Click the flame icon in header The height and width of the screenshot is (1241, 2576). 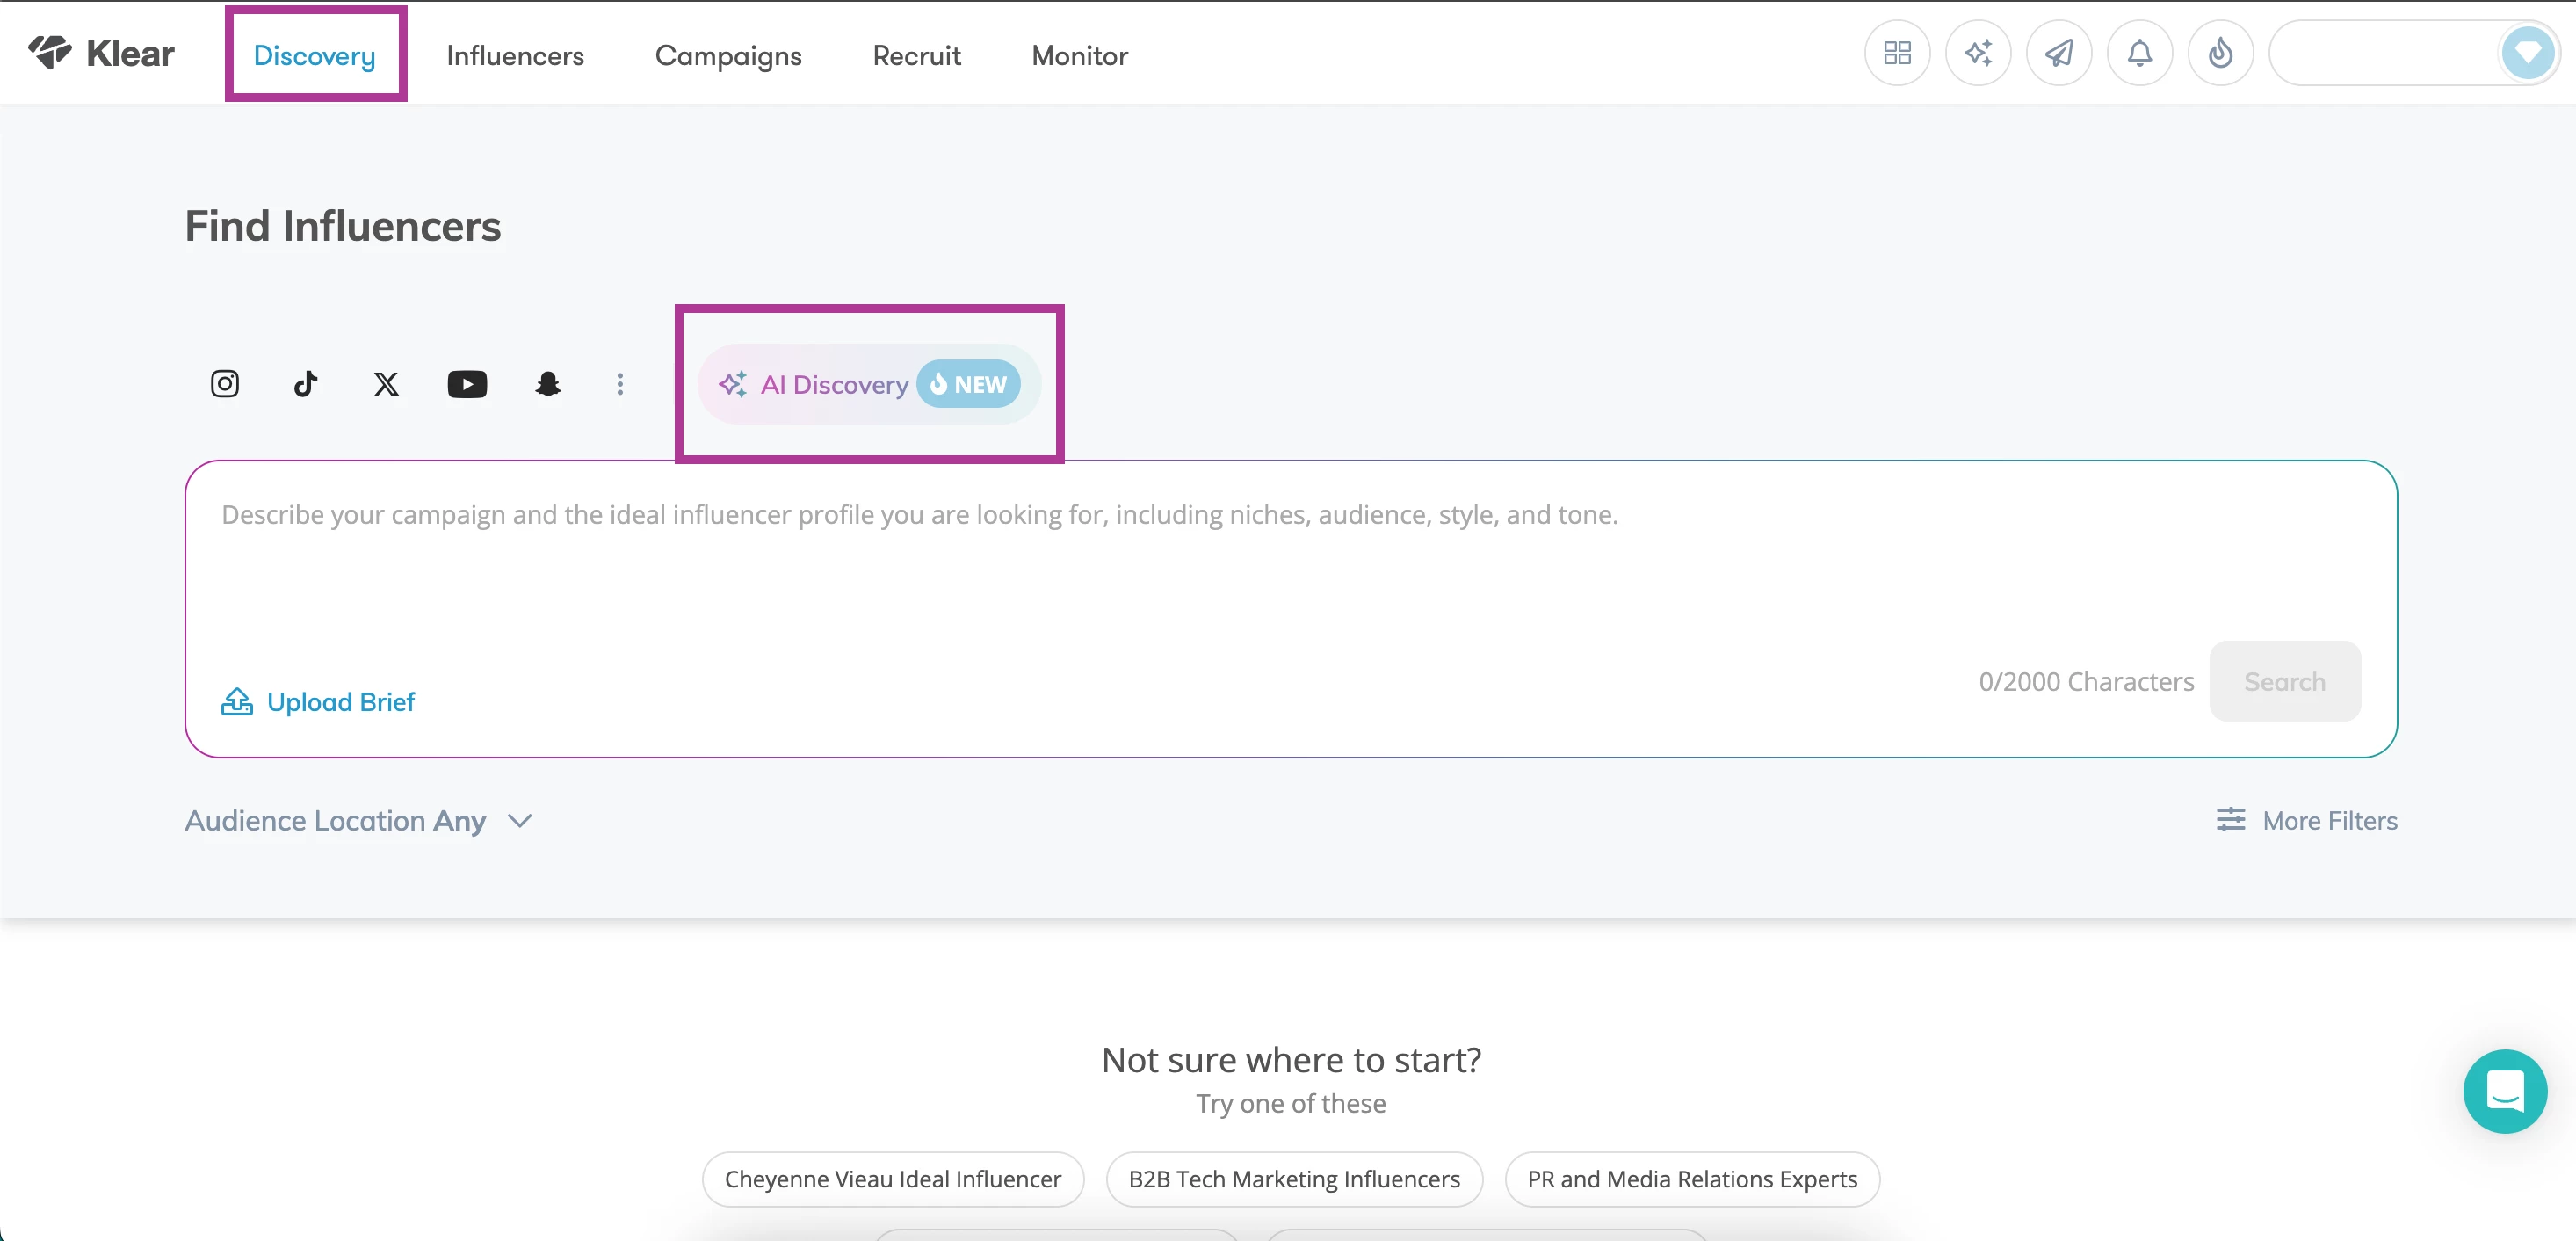pos(2220,53)
